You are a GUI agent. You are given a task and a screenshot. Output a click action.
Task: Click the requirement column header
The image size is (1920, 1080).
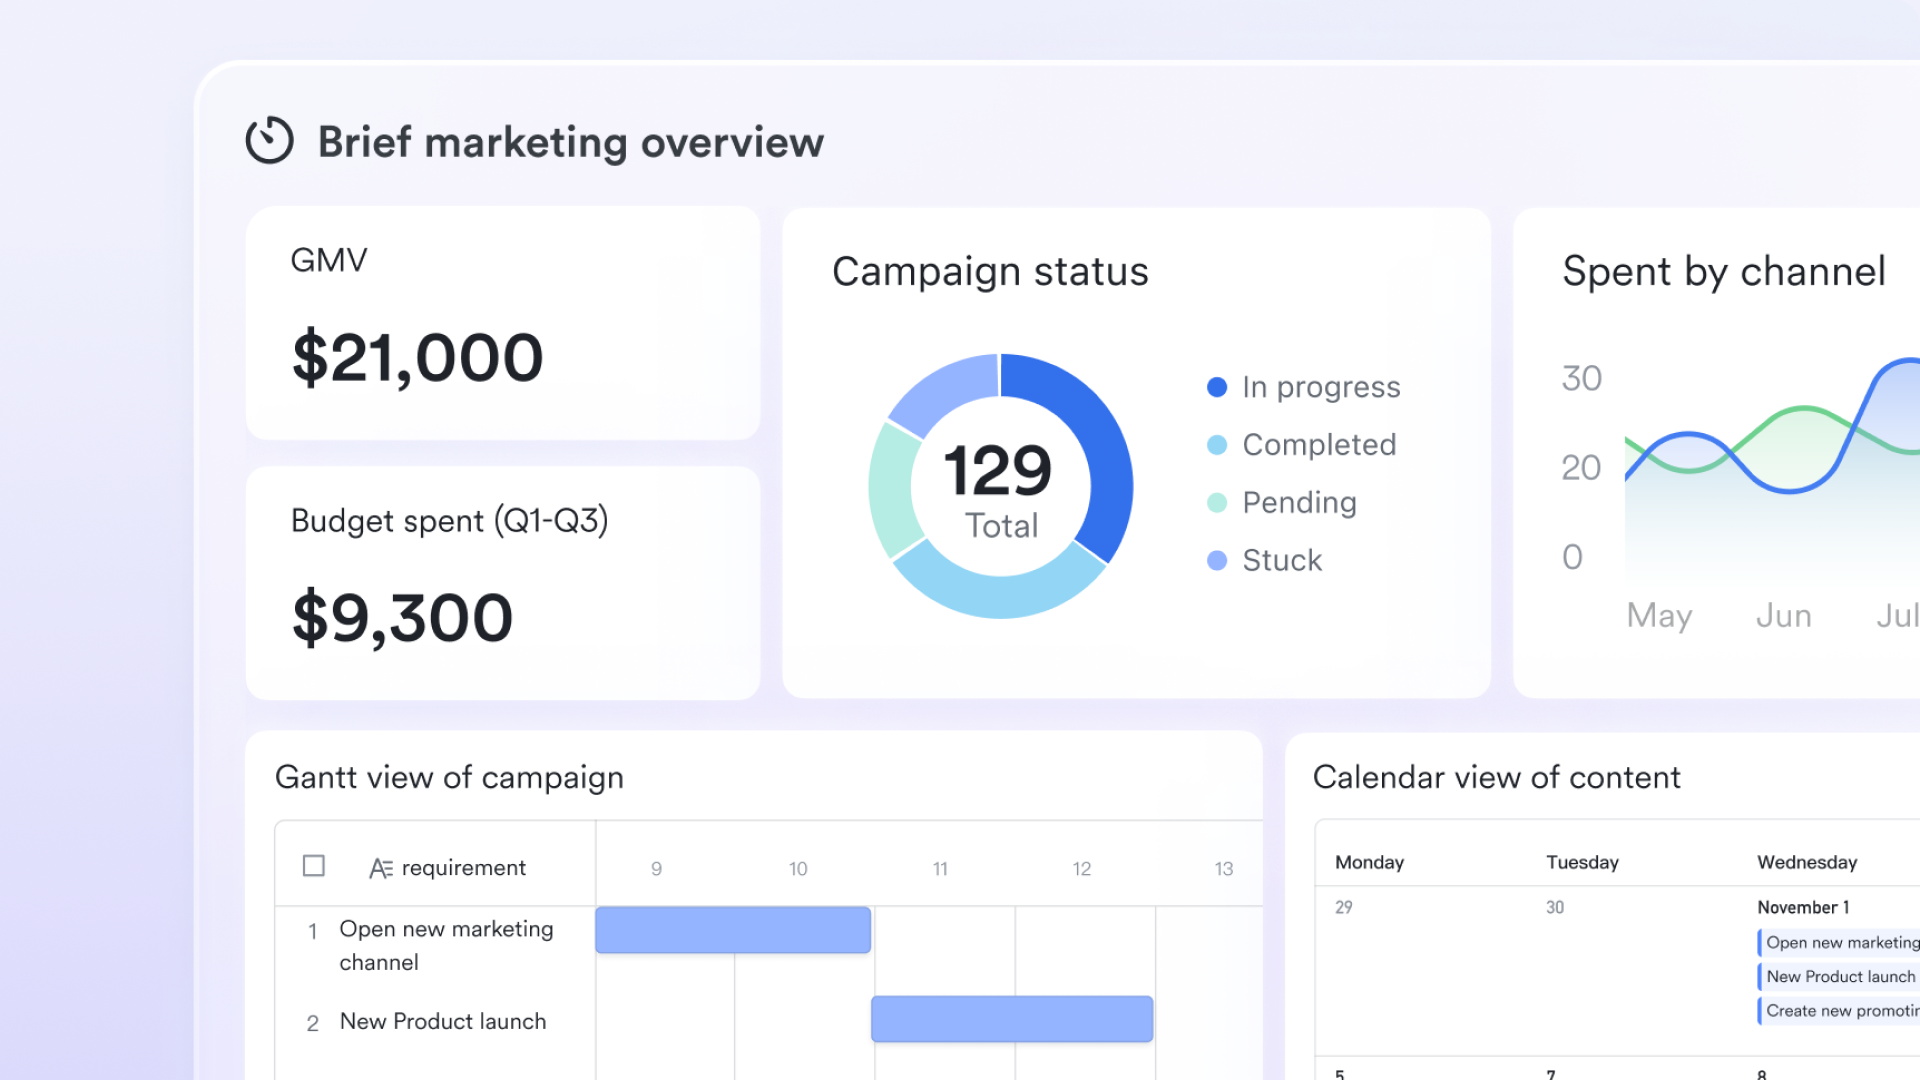click(x=463, y=868)
